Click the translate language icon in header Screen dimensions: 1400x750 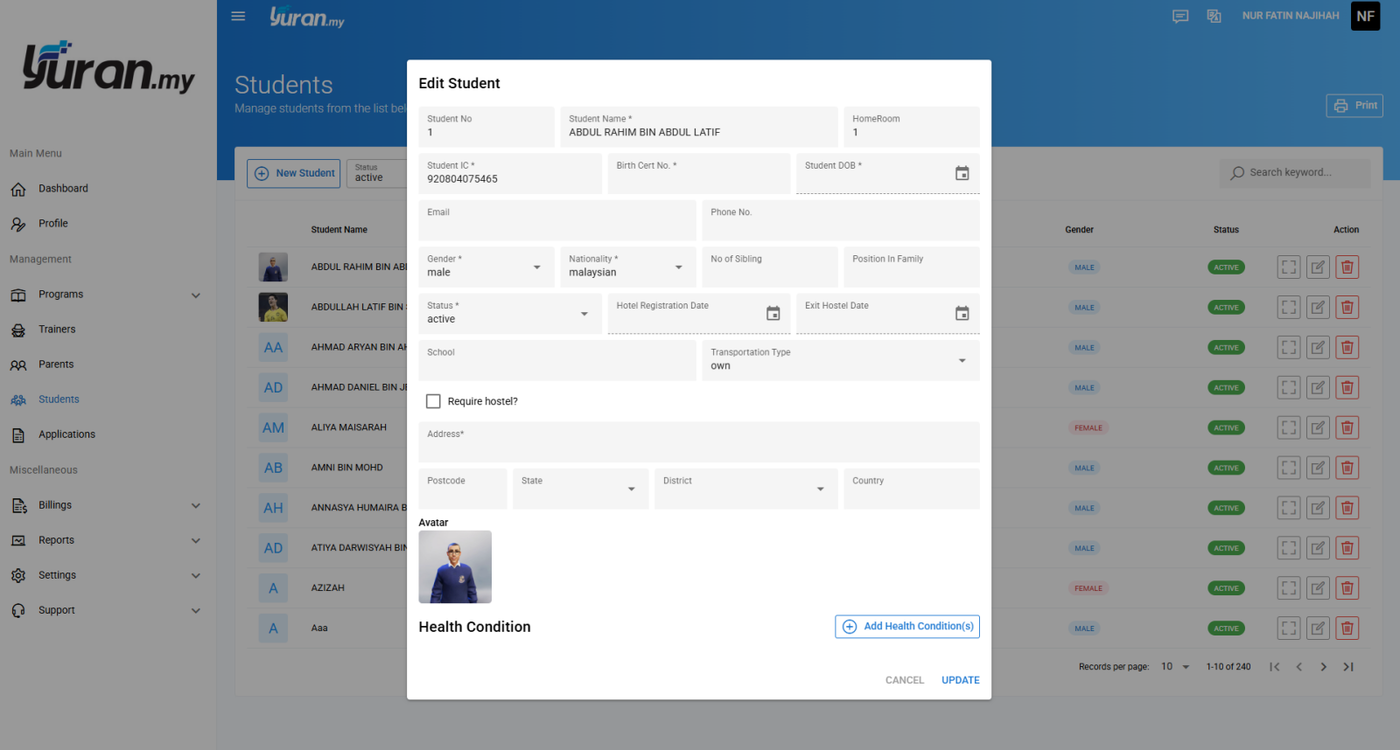[1214, 16]
